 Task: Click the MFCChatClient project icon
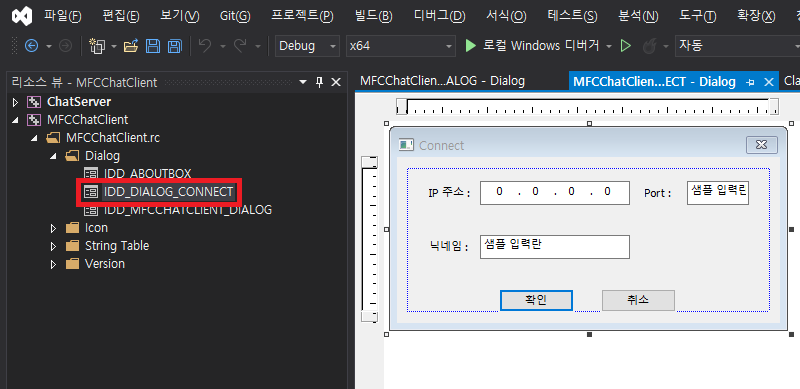[34, 120]
